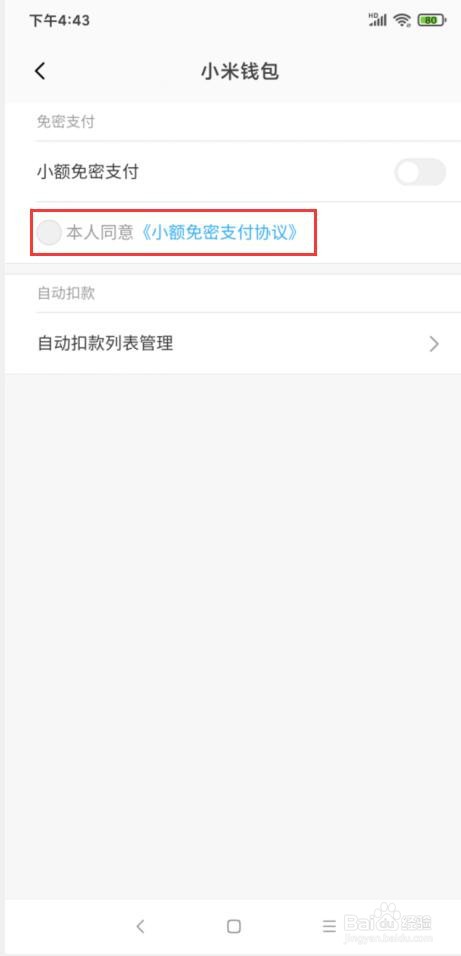This screenshot has width=461, height=956.
Task: Tap the 小米钱包 page title
Action: [x=240, y=72]
